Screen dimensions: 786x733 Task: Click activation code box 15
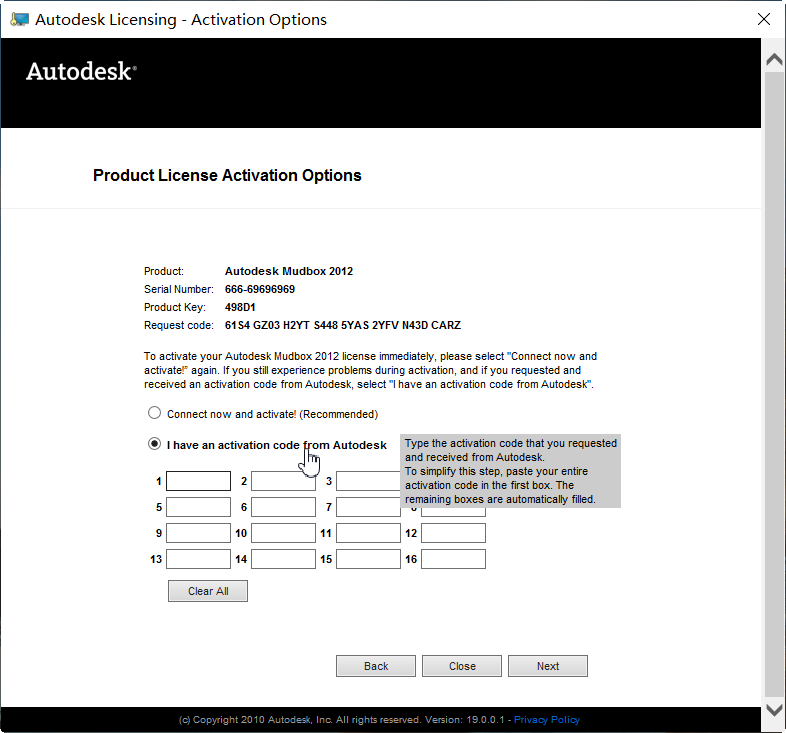(368, 559)
